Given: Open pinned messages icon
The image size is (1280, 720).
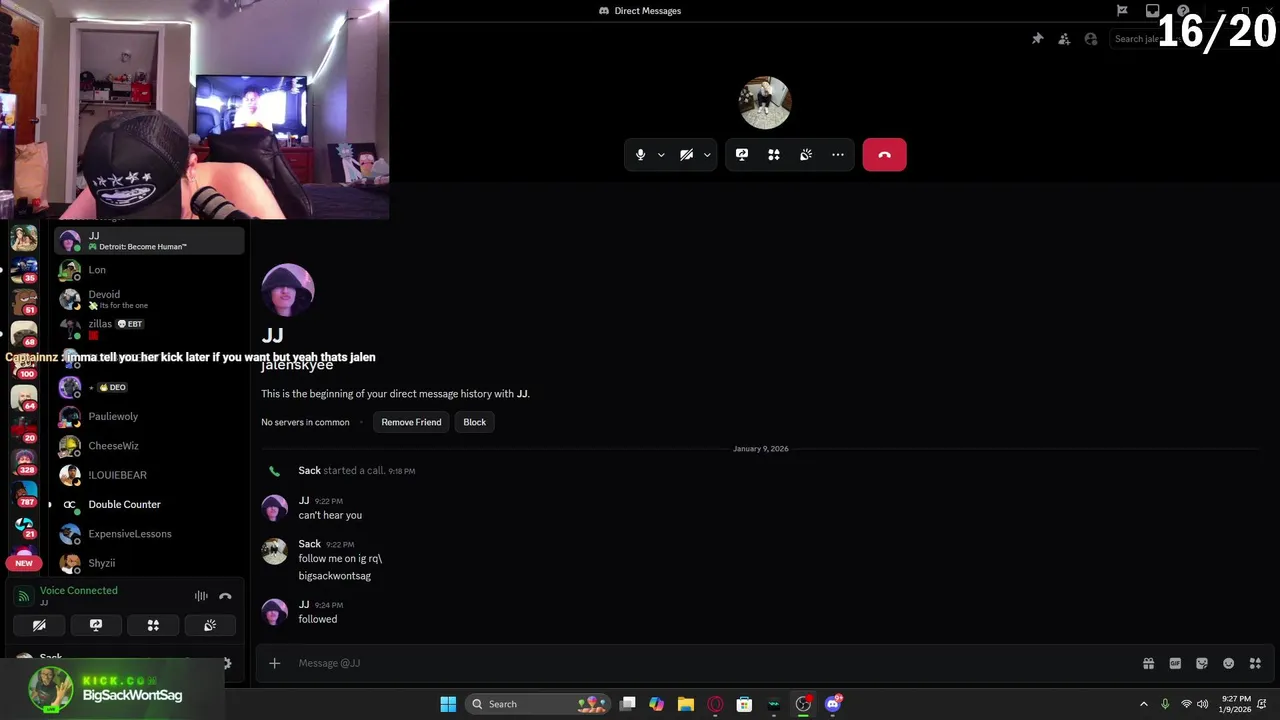Looking at the screenshot, I should 1037,39.
